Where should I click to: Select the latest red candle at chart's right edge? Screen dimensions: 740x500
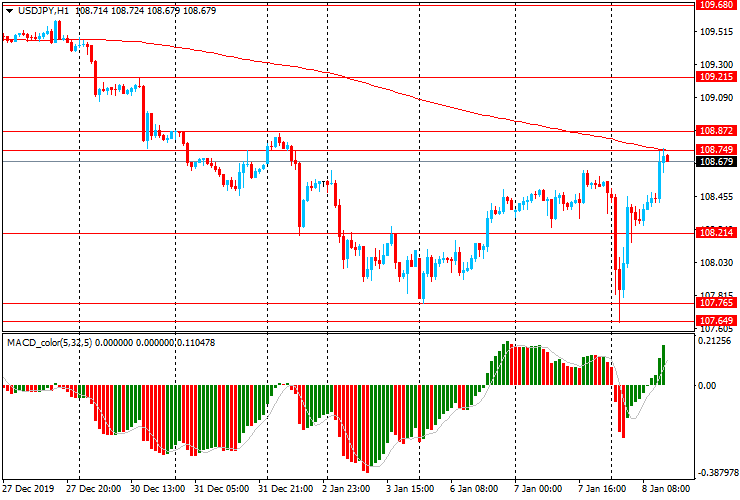pyautogui.click(x=667, y=158)
